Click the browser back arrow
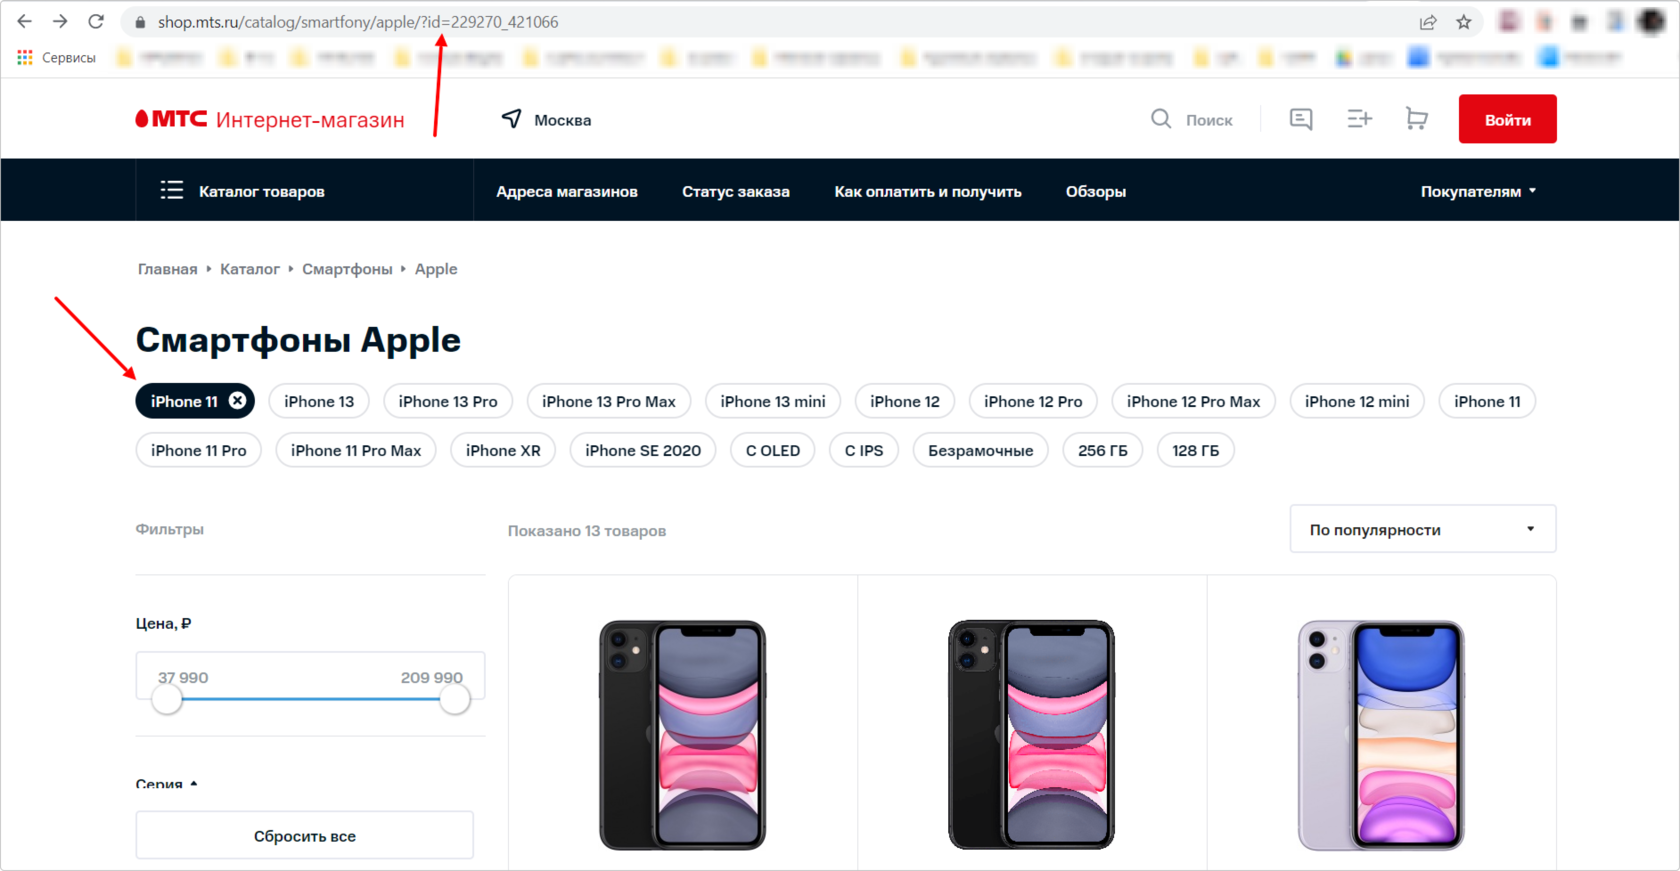This screenshot has height=871, width=1680. click(x=25, y=21)
